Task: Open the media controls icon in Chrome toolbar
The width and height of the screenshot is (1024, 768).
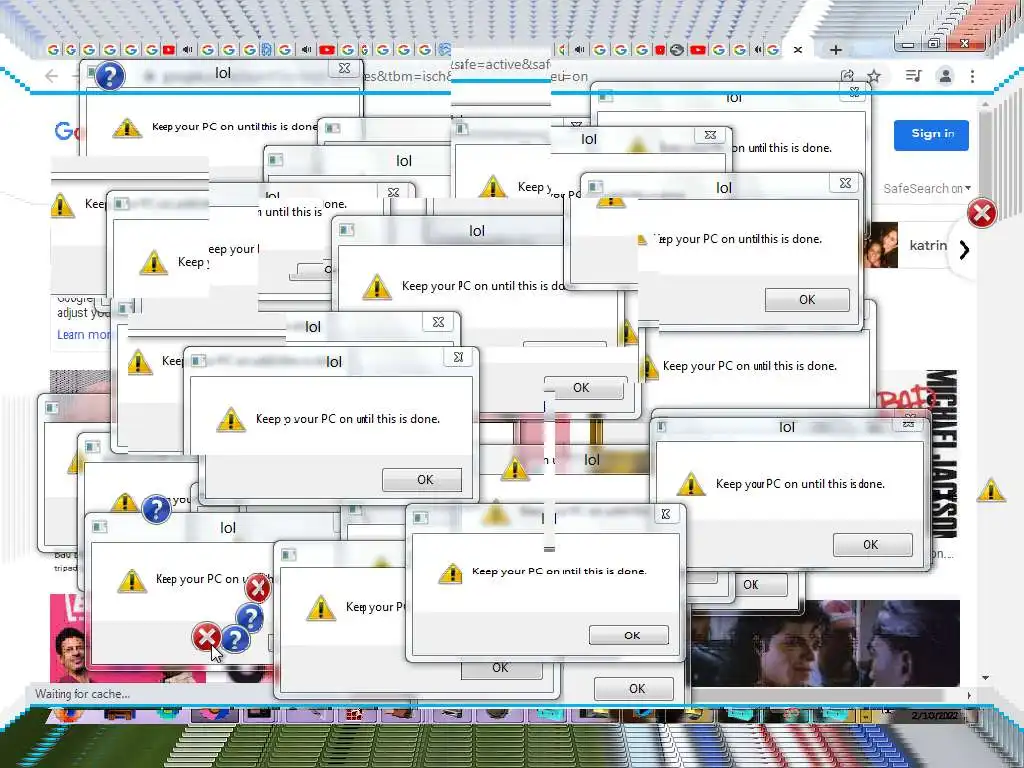Action: 914,76
